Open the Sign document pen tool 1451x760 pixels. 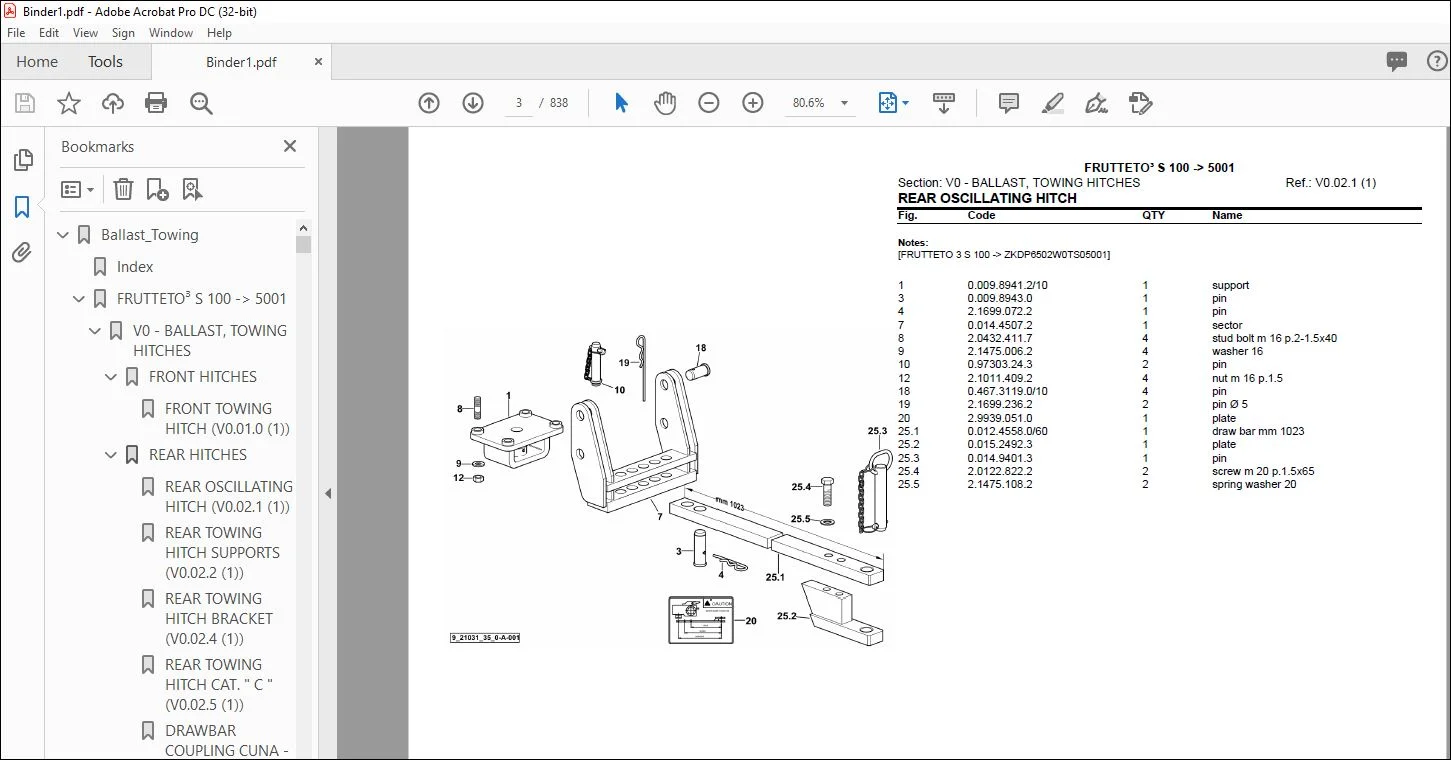click(x=1097, y=103)
